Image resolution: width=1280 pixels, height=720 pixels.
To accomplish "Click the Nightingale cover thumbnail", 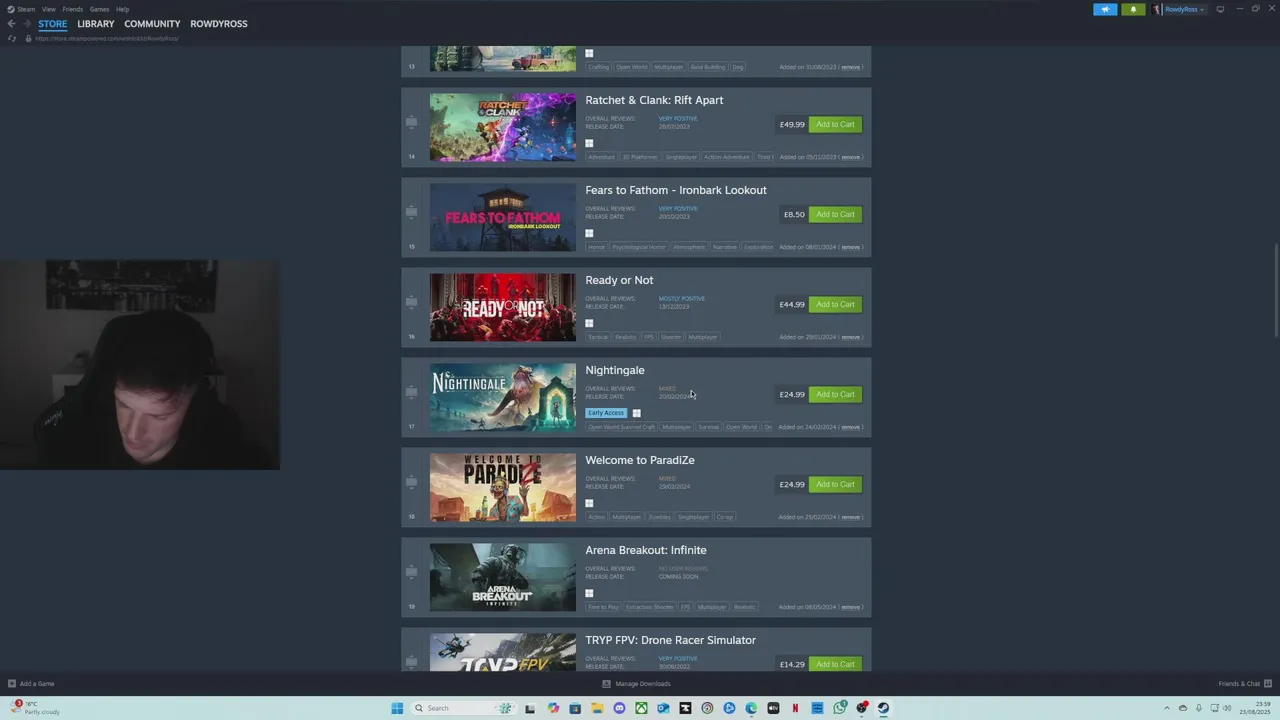I will pyautogui.click(x=503, y=397).
